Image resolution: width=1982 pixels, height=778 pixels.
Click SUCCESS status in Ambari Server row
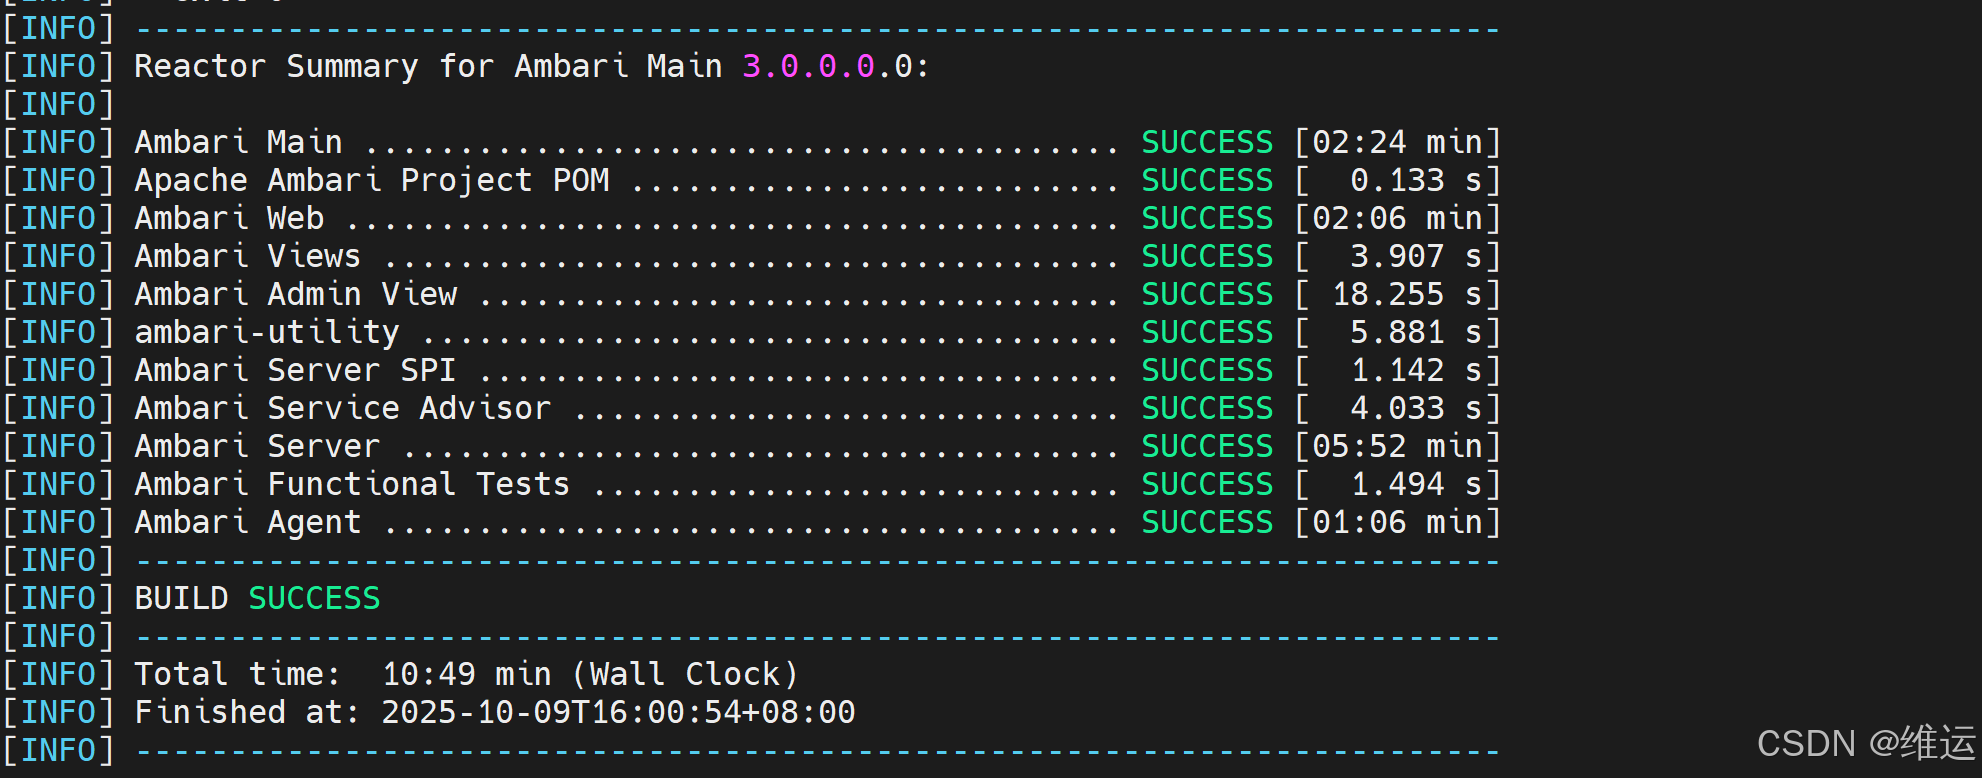(1207, 447)
